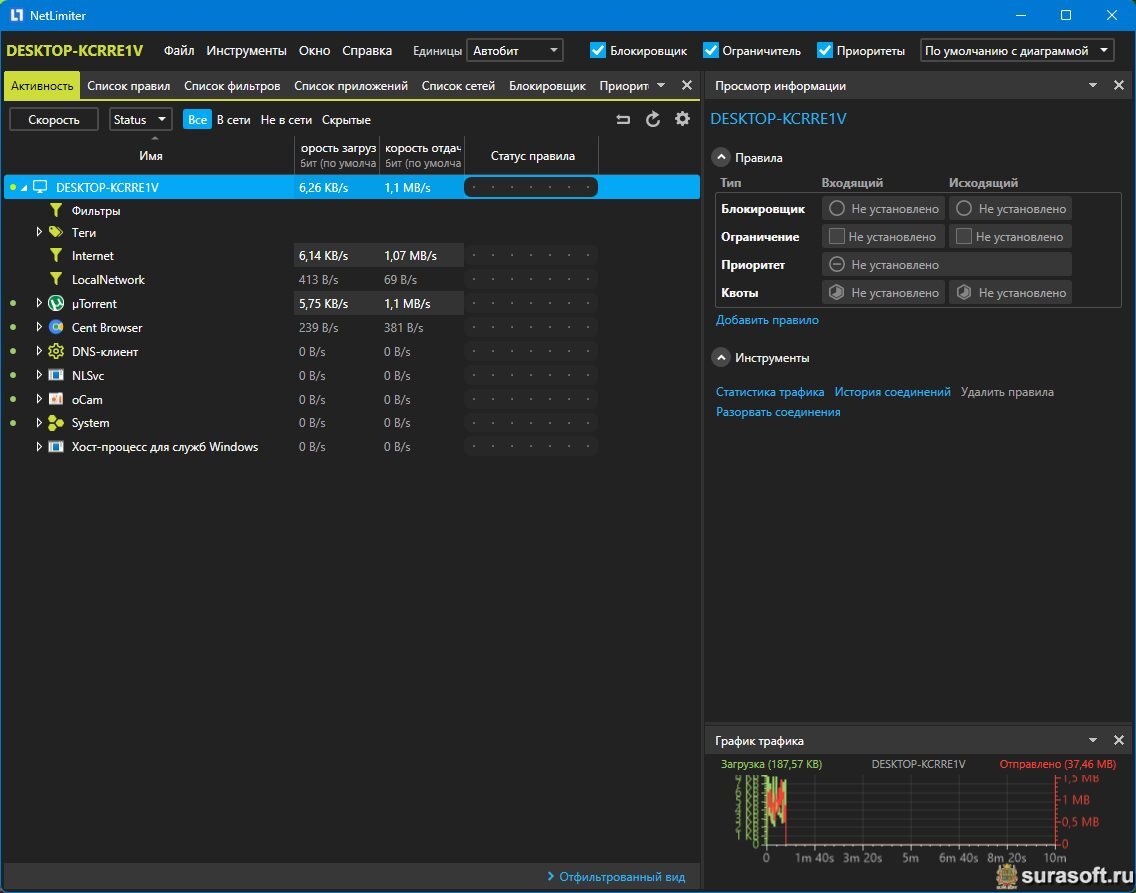Click the Статус правила column header
The width and height of the screenshot is (1136, 893).
click(532, 156)
